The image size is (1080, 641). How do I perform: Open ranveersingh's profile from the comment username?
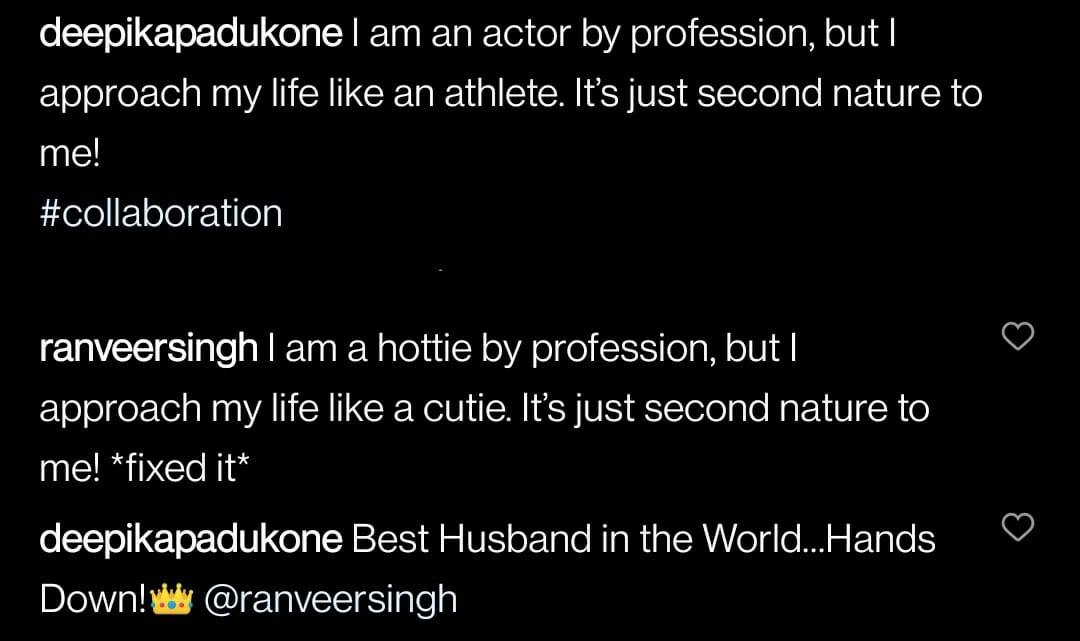pos(148,349)
